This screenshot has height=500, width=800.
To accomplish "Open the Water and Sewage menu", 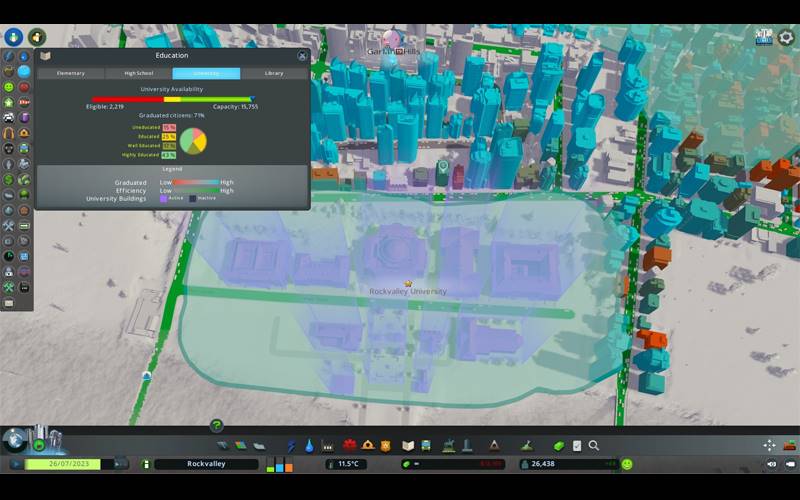I will point(309,445).
